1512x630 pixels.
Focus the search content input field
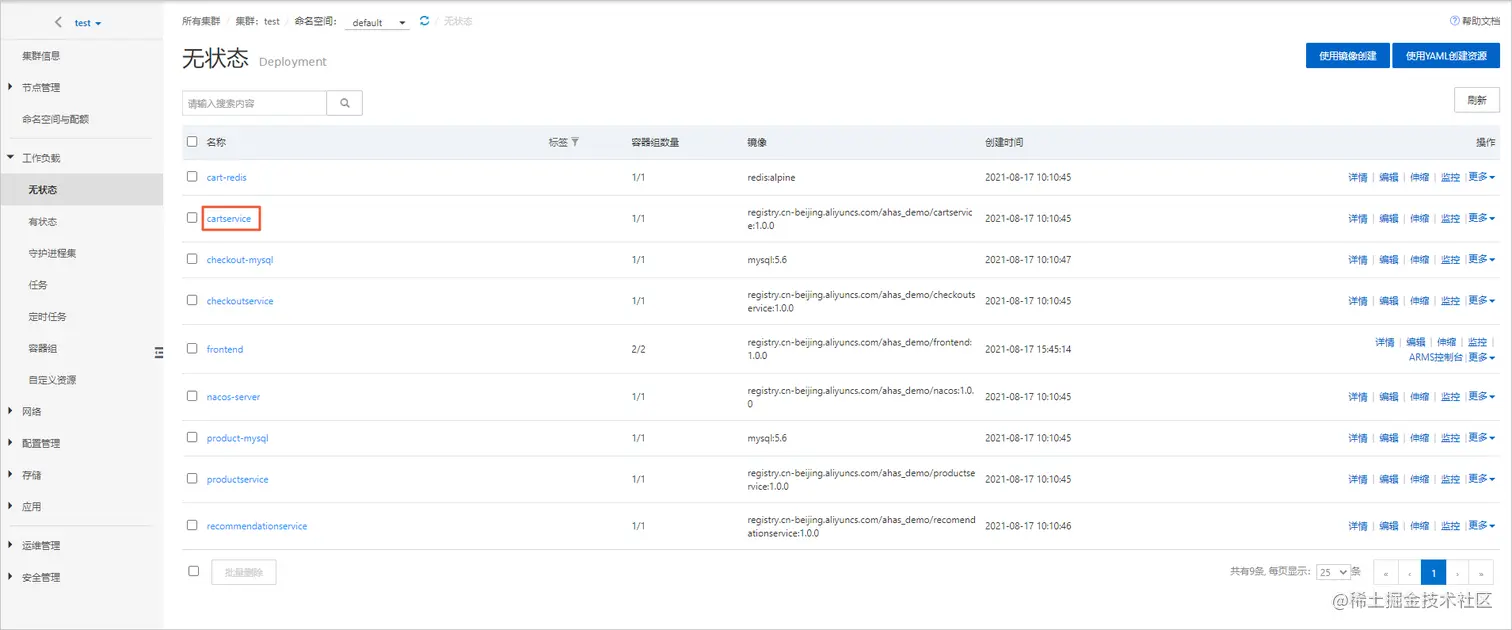pyautogui.click(x=255, y=103)
